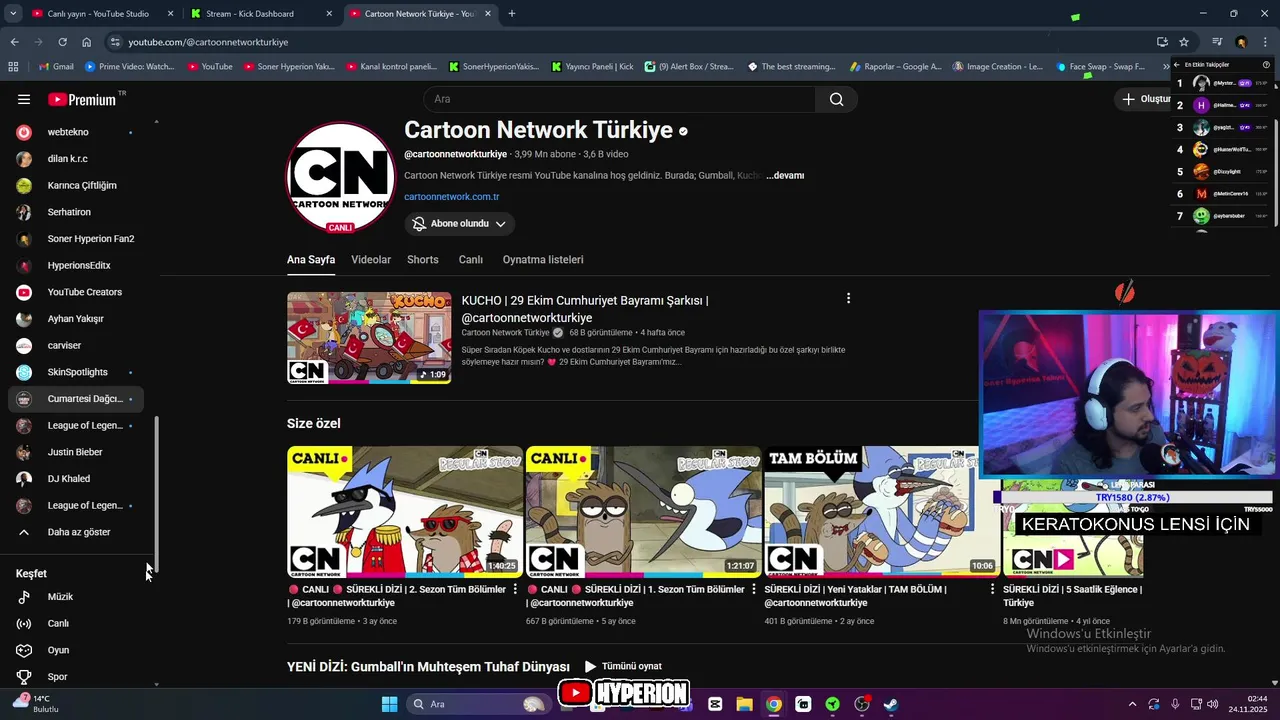This screenshot has height=720, width=1280.
Task: Switch to the Canlı channel tab
Action: [x=470, y=260]
